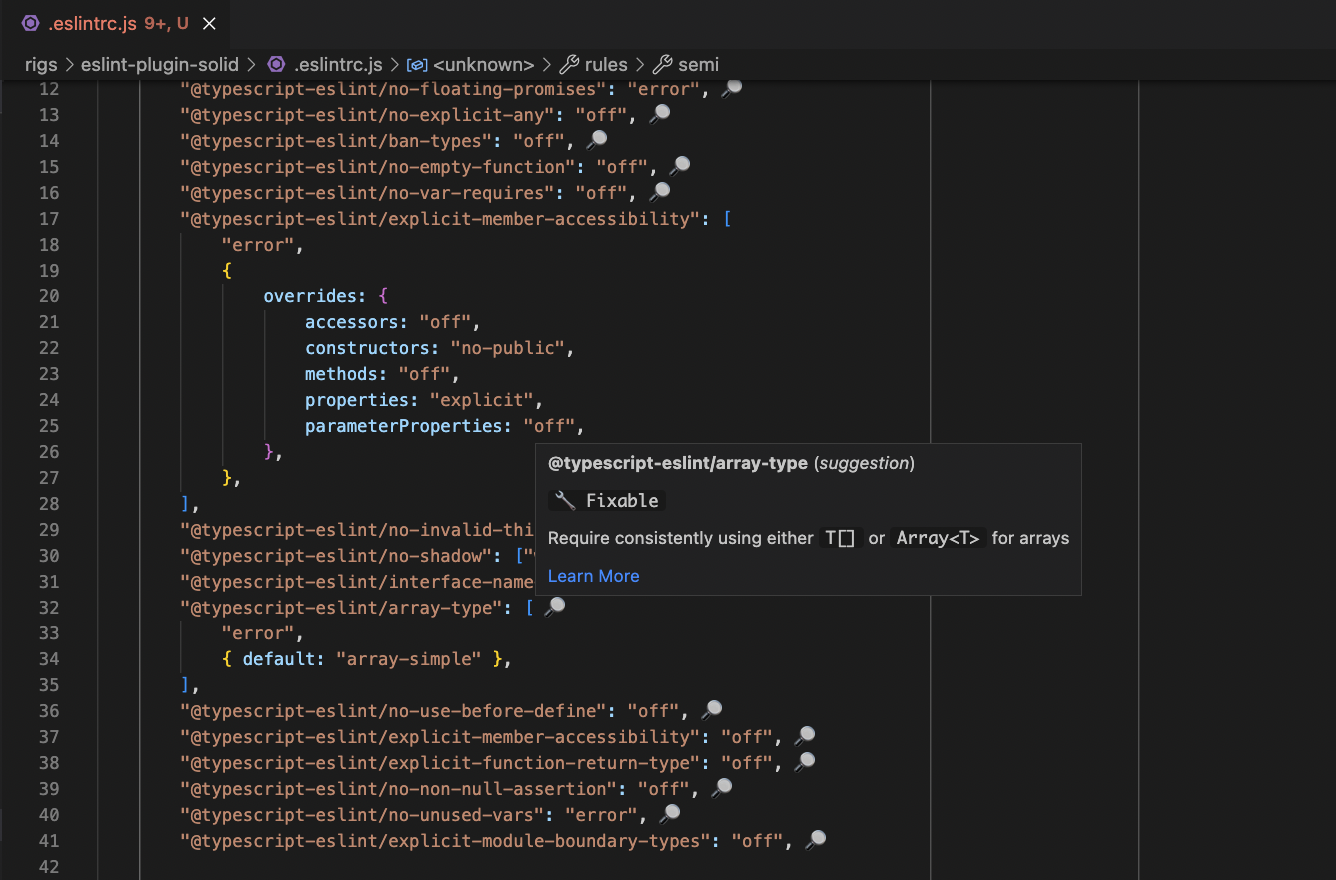The width and height of the screenshot is (1336, 880).
Task: Click the magnifier lens beside no-var-requires
Action: pos(660,191)
